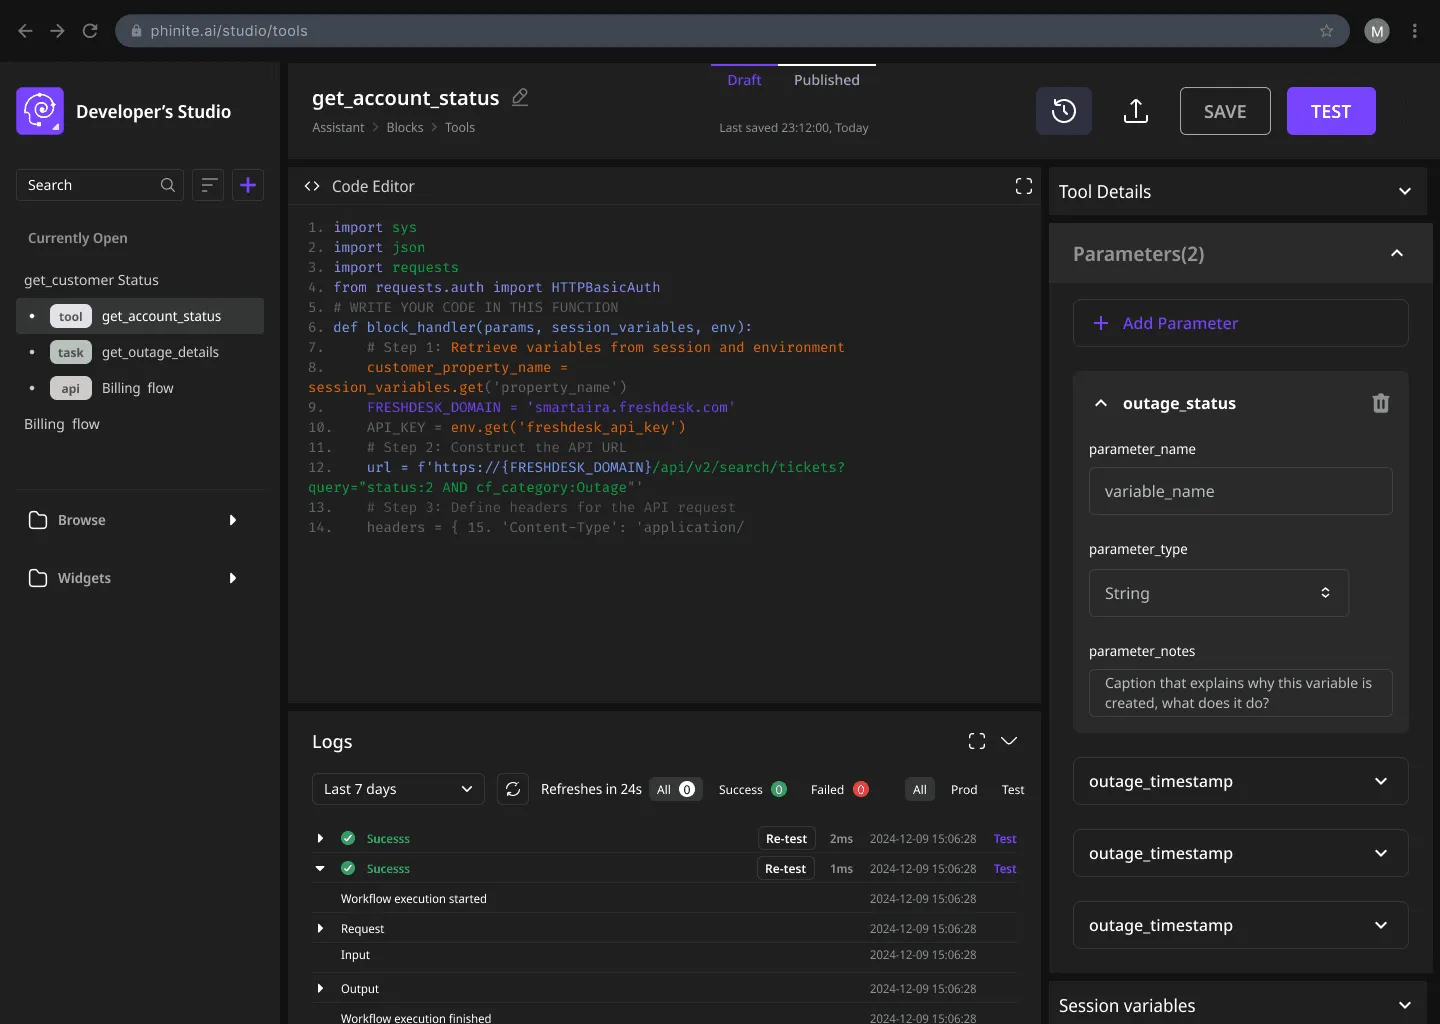Show only Prod environment logs

963,789
